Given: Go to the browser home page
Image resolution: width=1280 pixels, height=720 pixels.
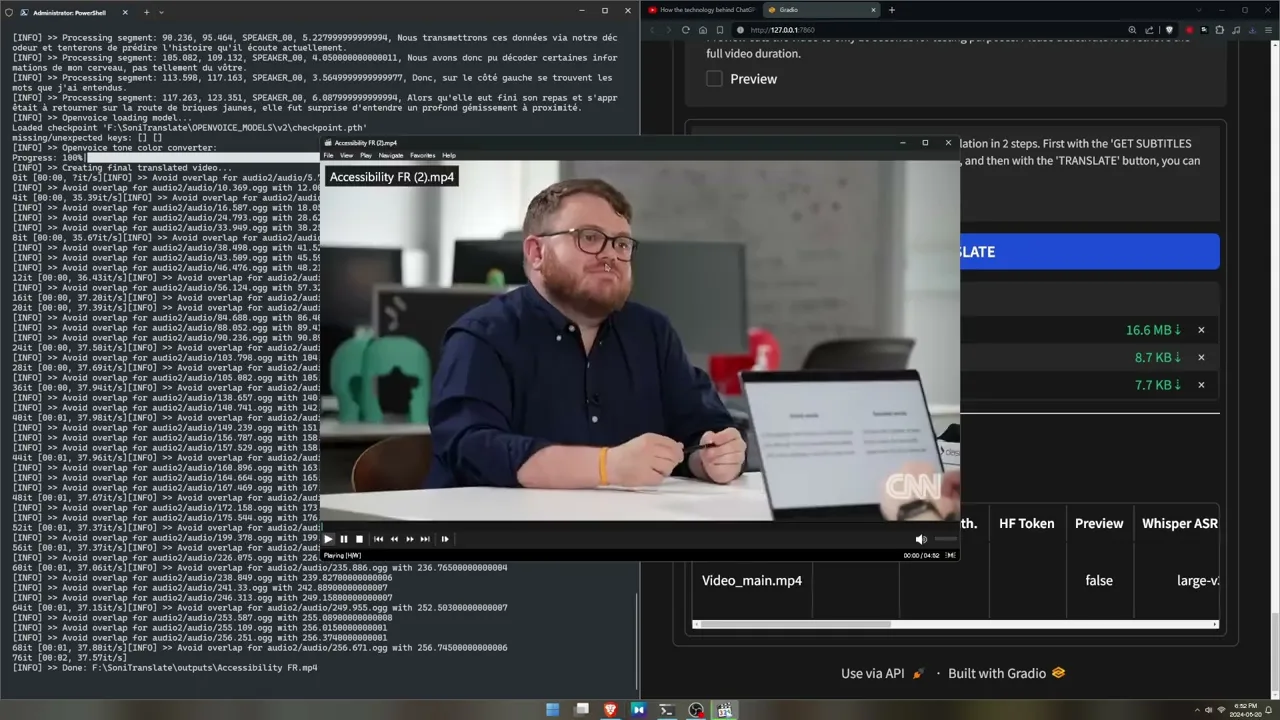Looking at the screenshot, I should click(703, 30).
